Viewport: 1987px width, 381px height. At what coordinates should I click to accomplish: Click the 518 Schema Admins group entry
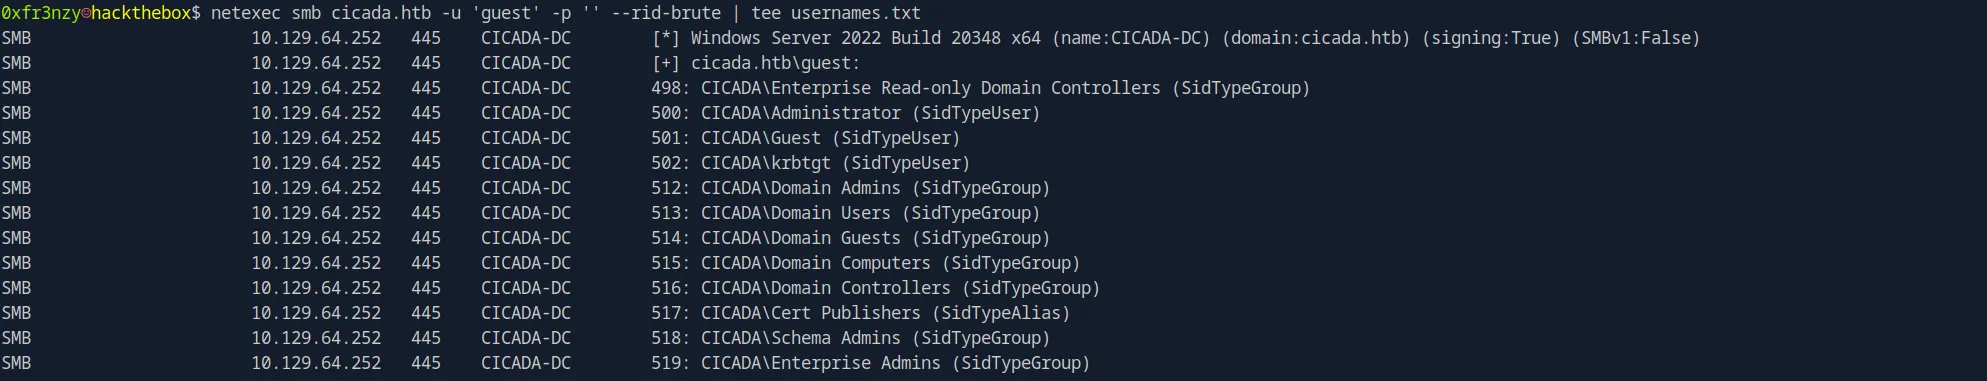coord(851,338)
